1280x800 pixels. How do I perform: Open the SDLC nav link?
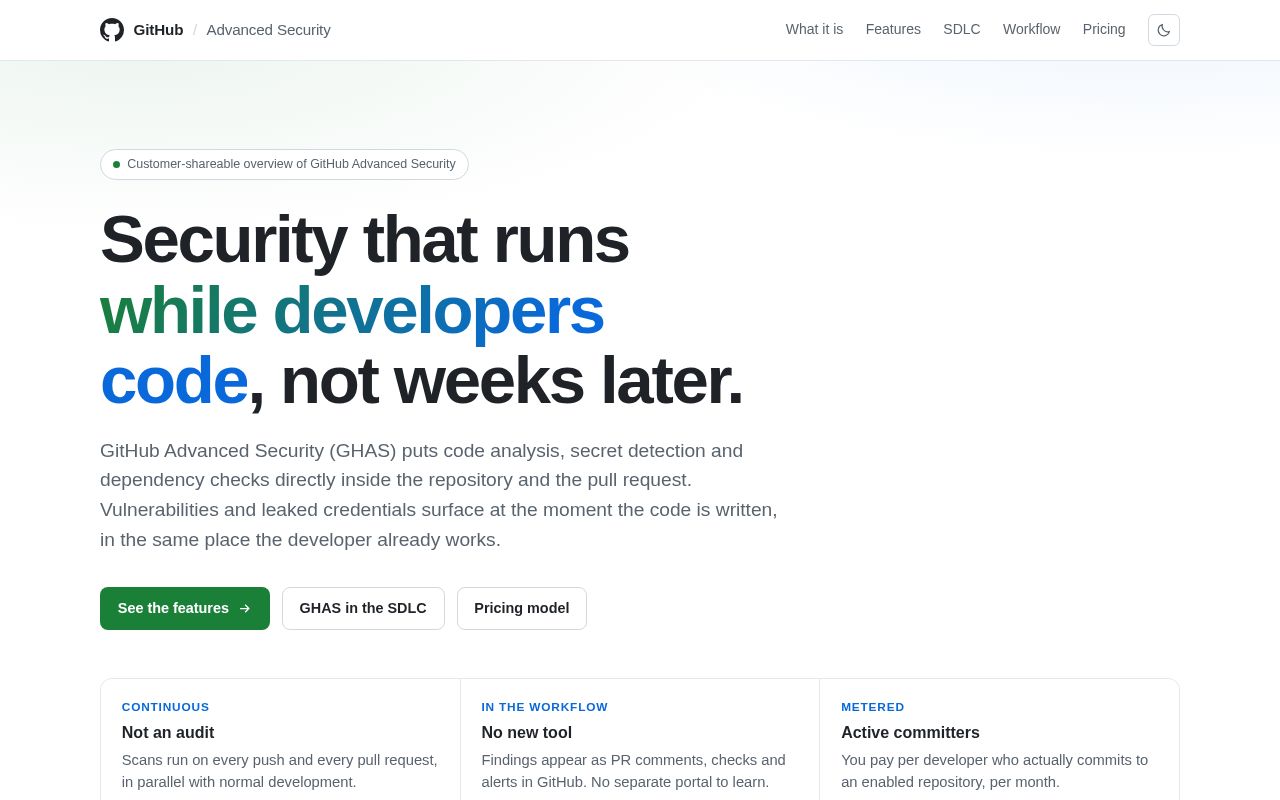(962, 29)
